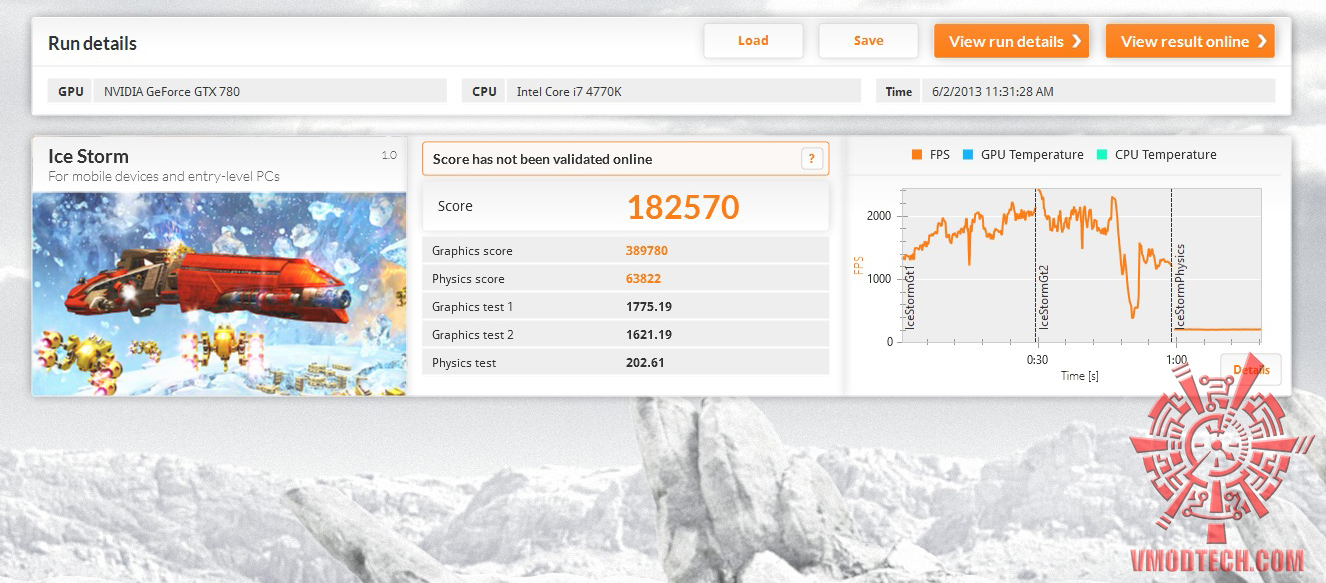Click the IceStormGt2 marker on the chart

(x=1044, y=298)
